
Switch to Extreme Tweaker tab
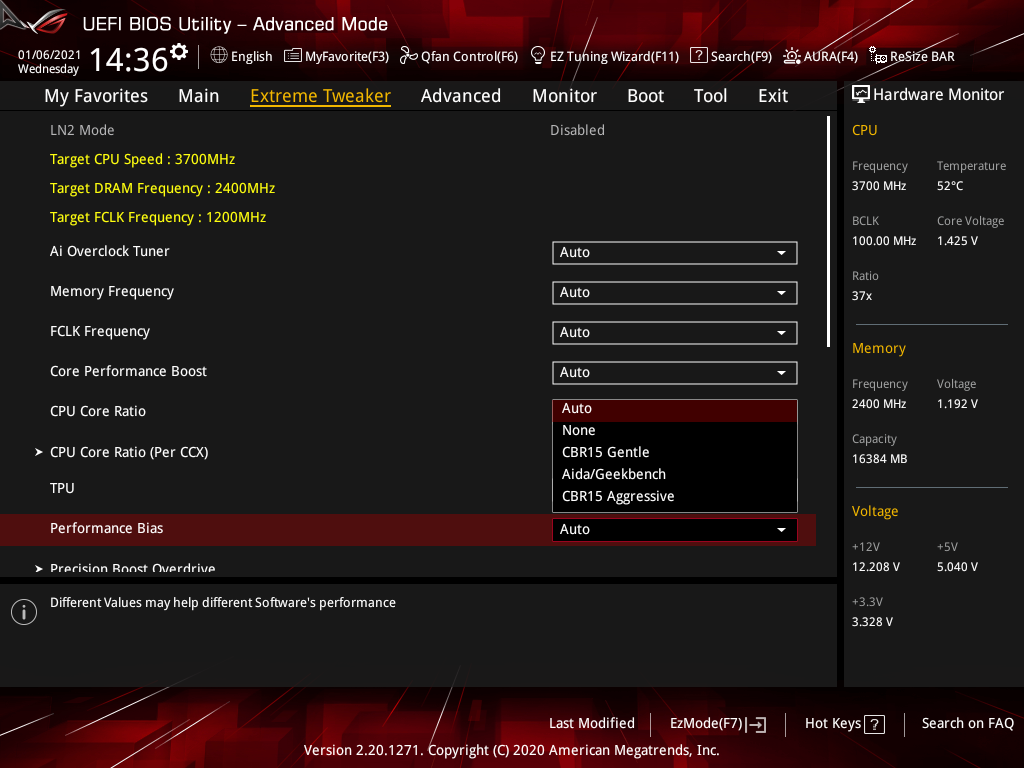[321, 96]
